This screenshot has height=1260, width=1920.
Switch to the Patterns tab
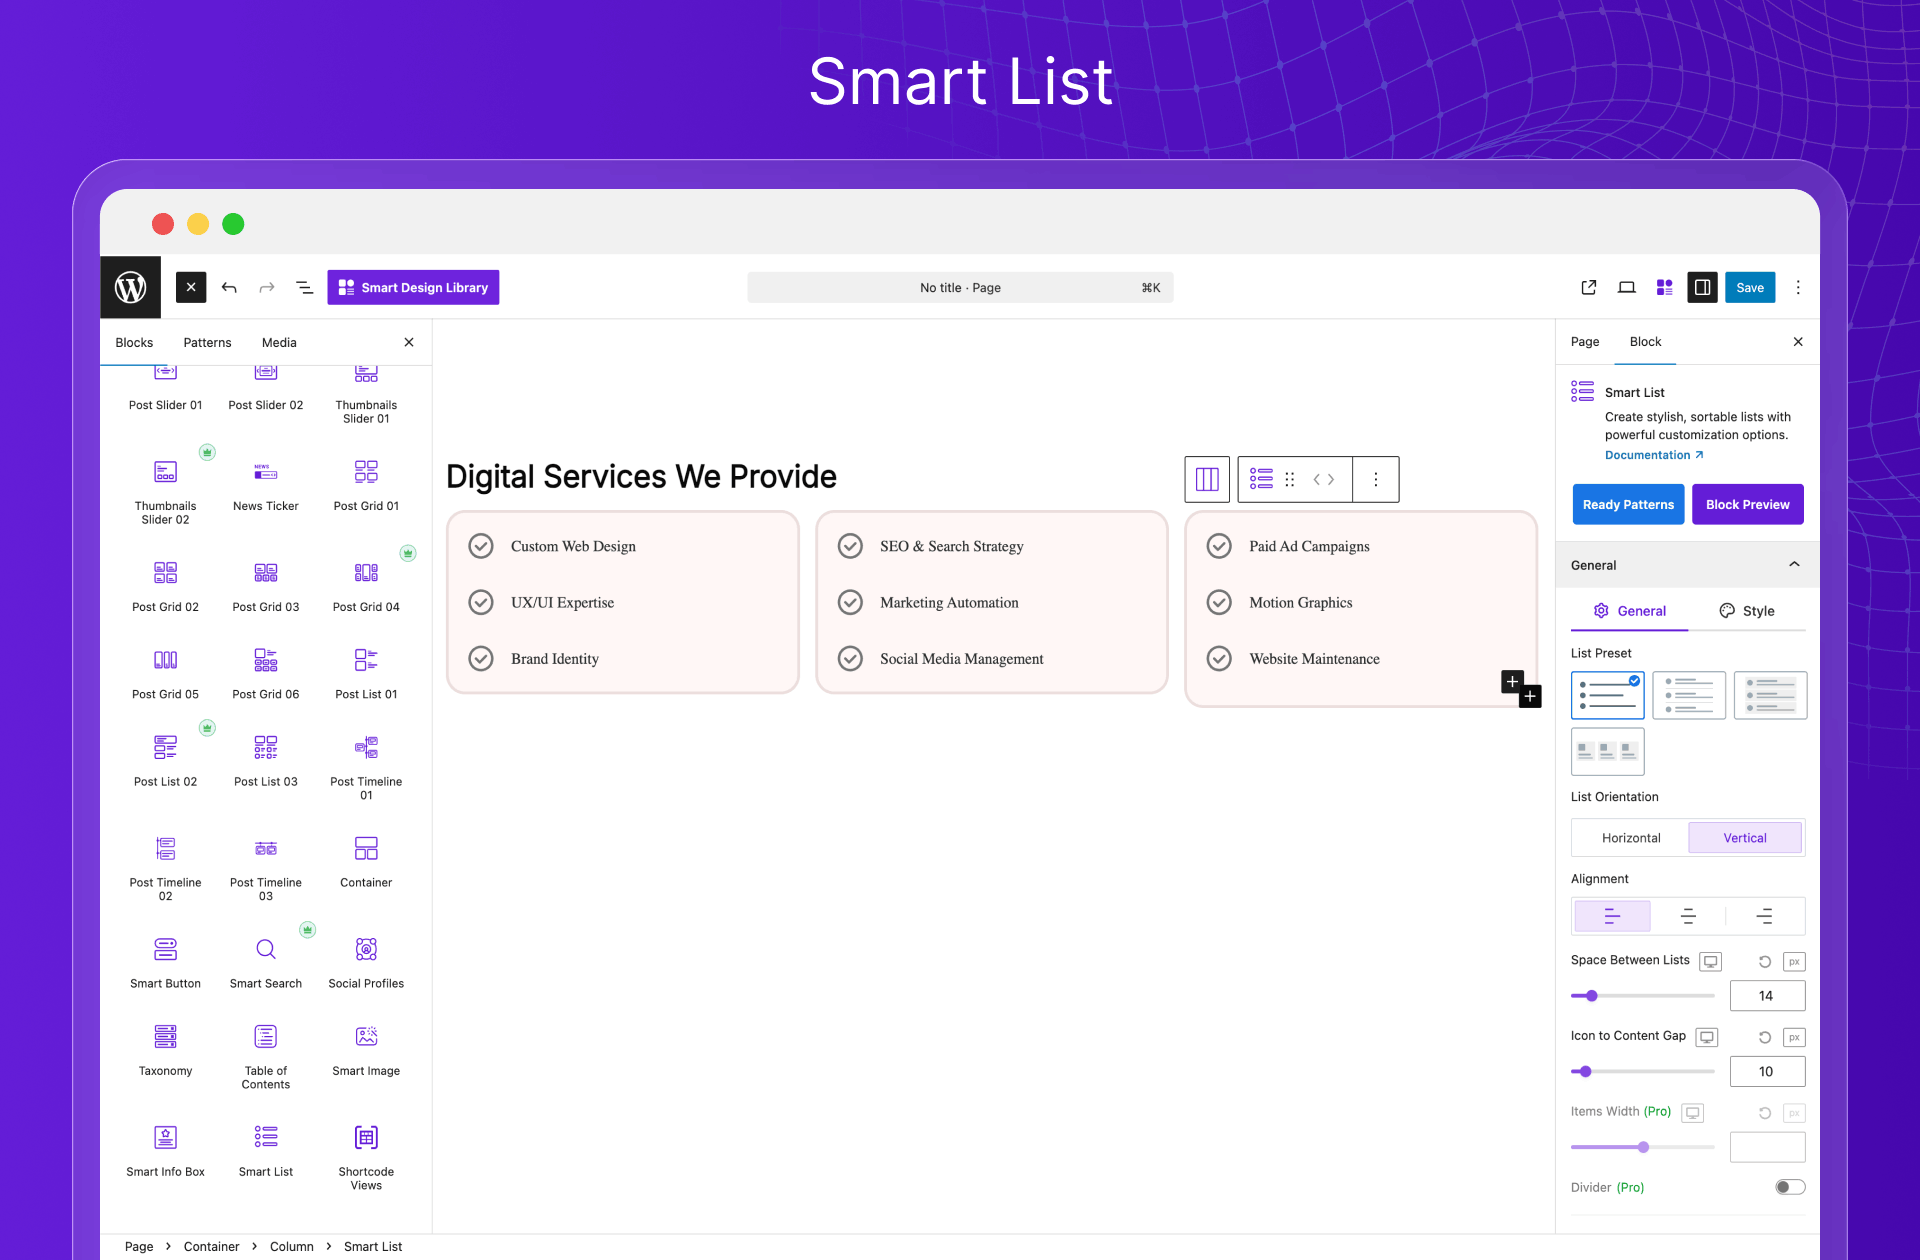207,342
